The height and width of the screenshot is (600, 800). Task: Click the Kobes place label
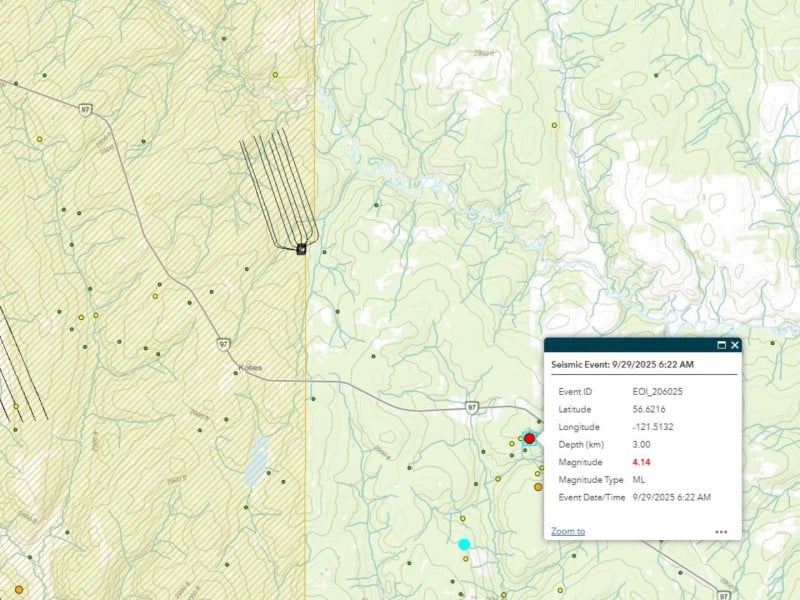250,367
